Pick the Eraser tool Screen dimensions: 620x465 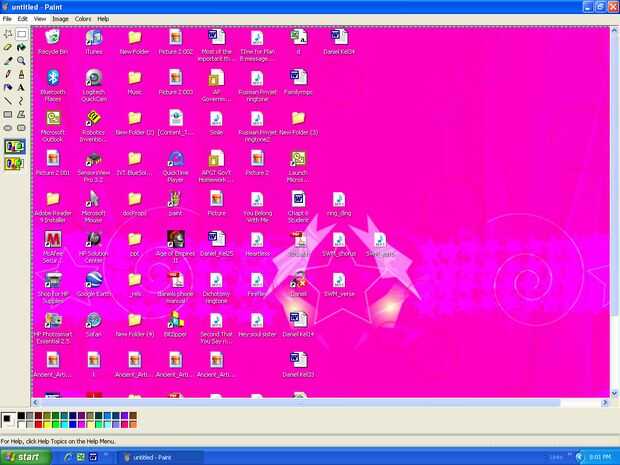(x=8, y=47)
